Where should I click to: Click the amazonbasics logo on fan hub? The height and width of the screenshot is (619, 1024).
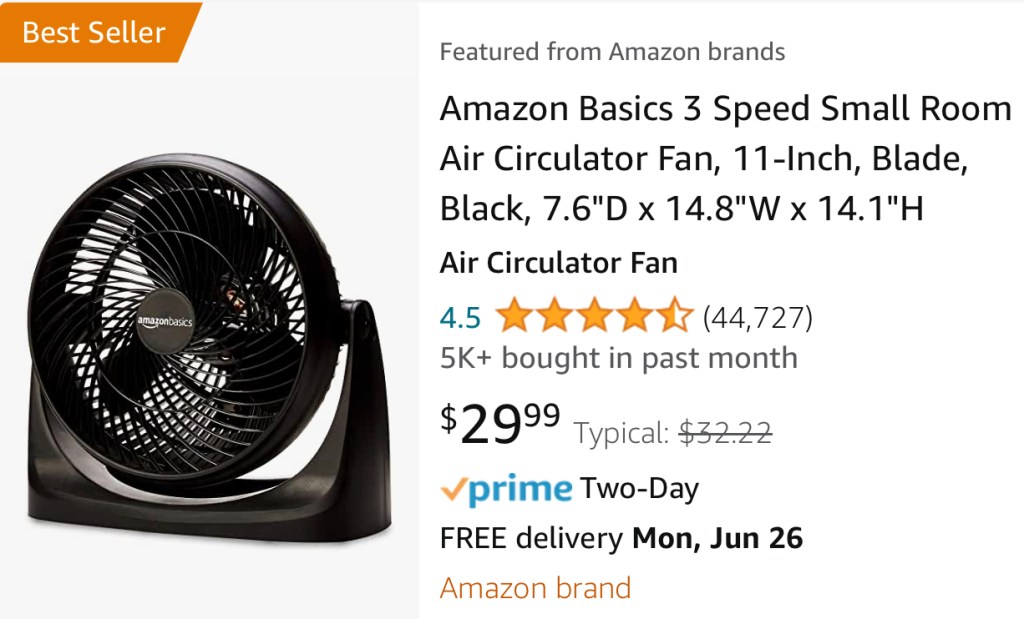tap(166, 320)
